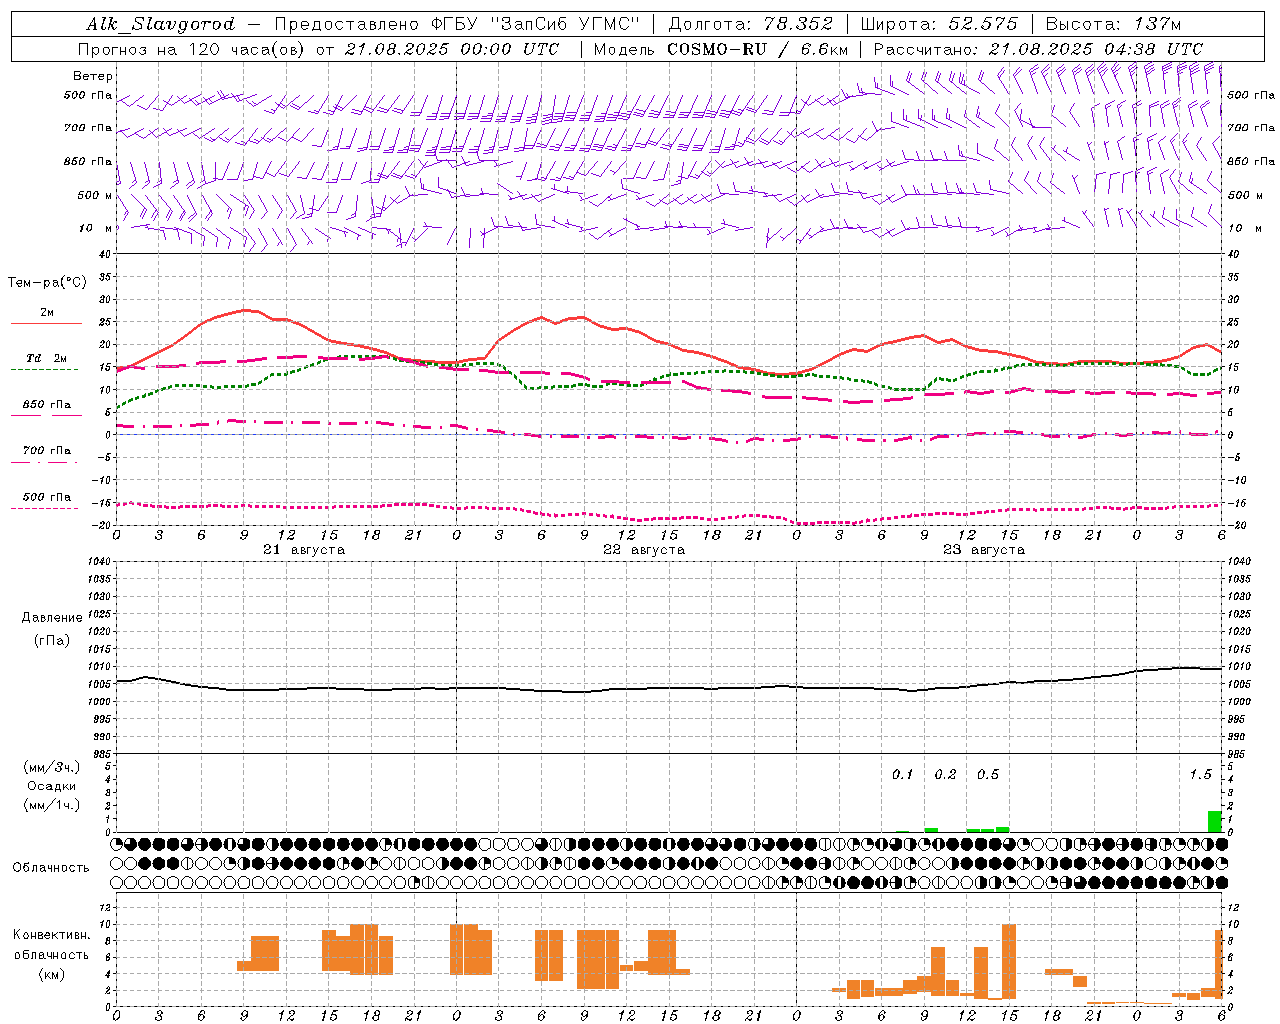Click the left 10 м wind level label
The height and width of the screenshot is (1024, 1280).
click(x=96, y=228)
